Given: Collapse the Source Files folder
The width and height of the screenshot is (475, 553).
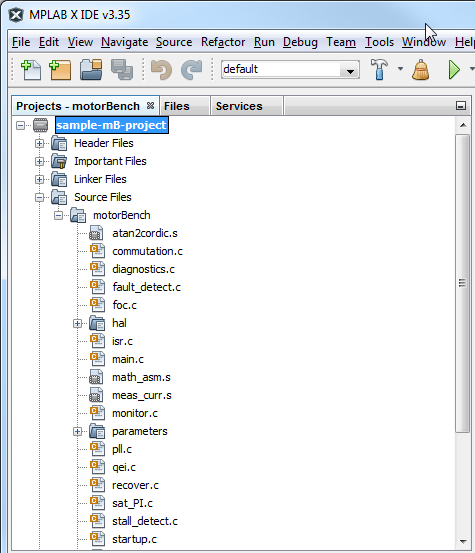Looking at the screenshot, I should click(39, 197).
